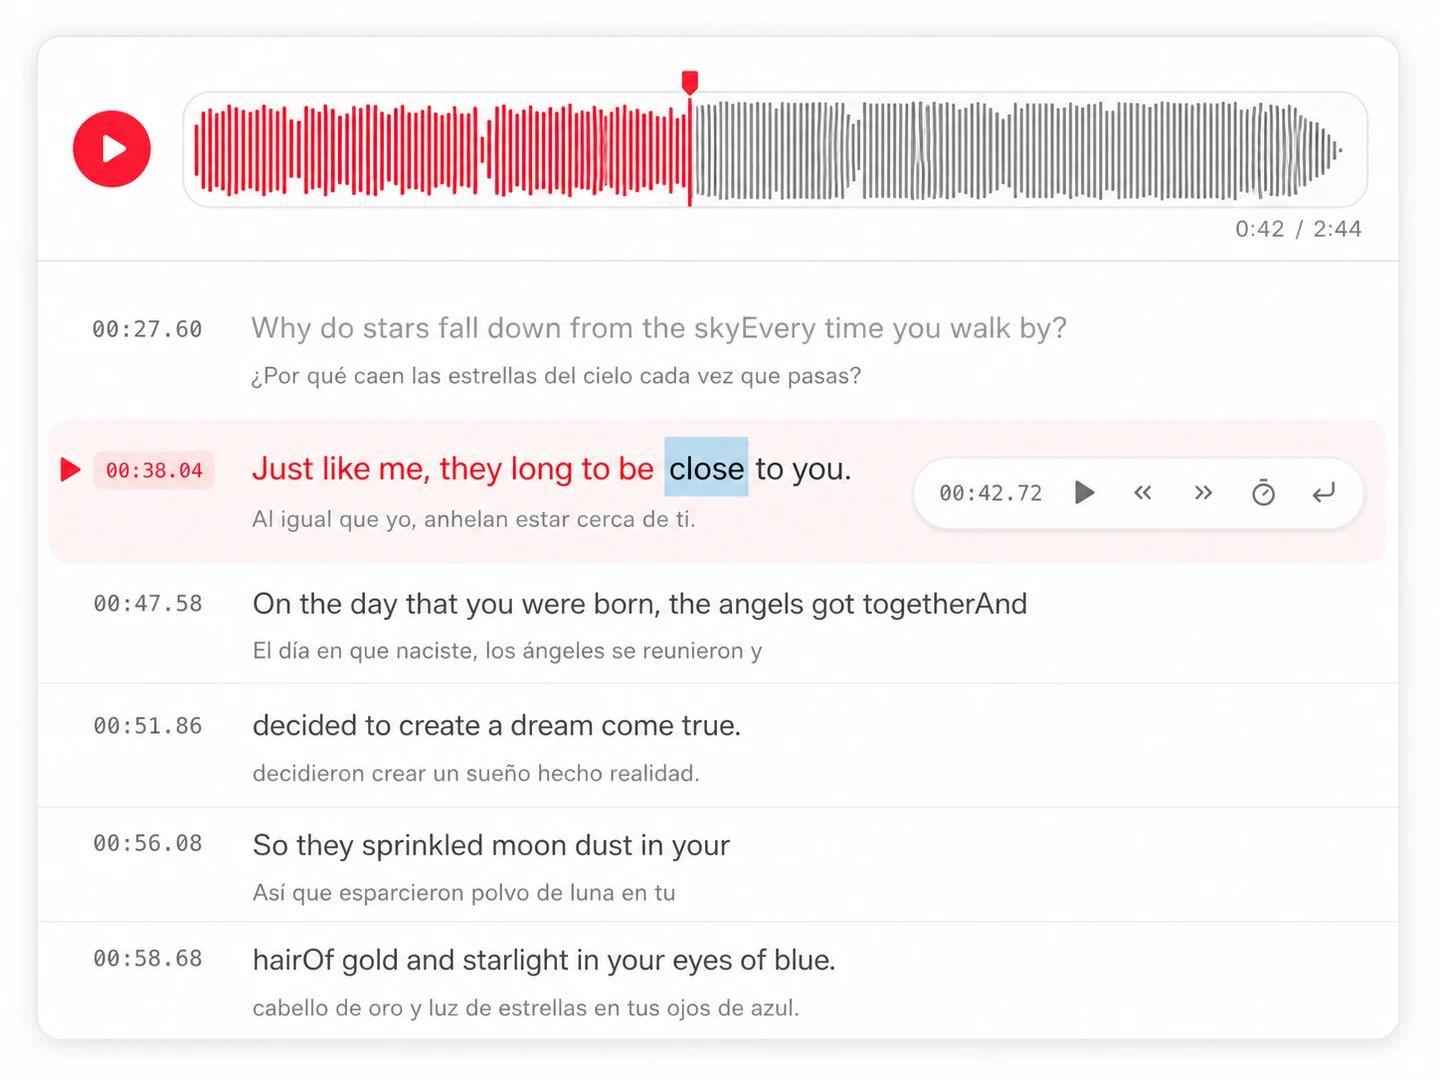Seek within the red played waveform
The width and height of the screenshot is (1440, 1080).
441,149
